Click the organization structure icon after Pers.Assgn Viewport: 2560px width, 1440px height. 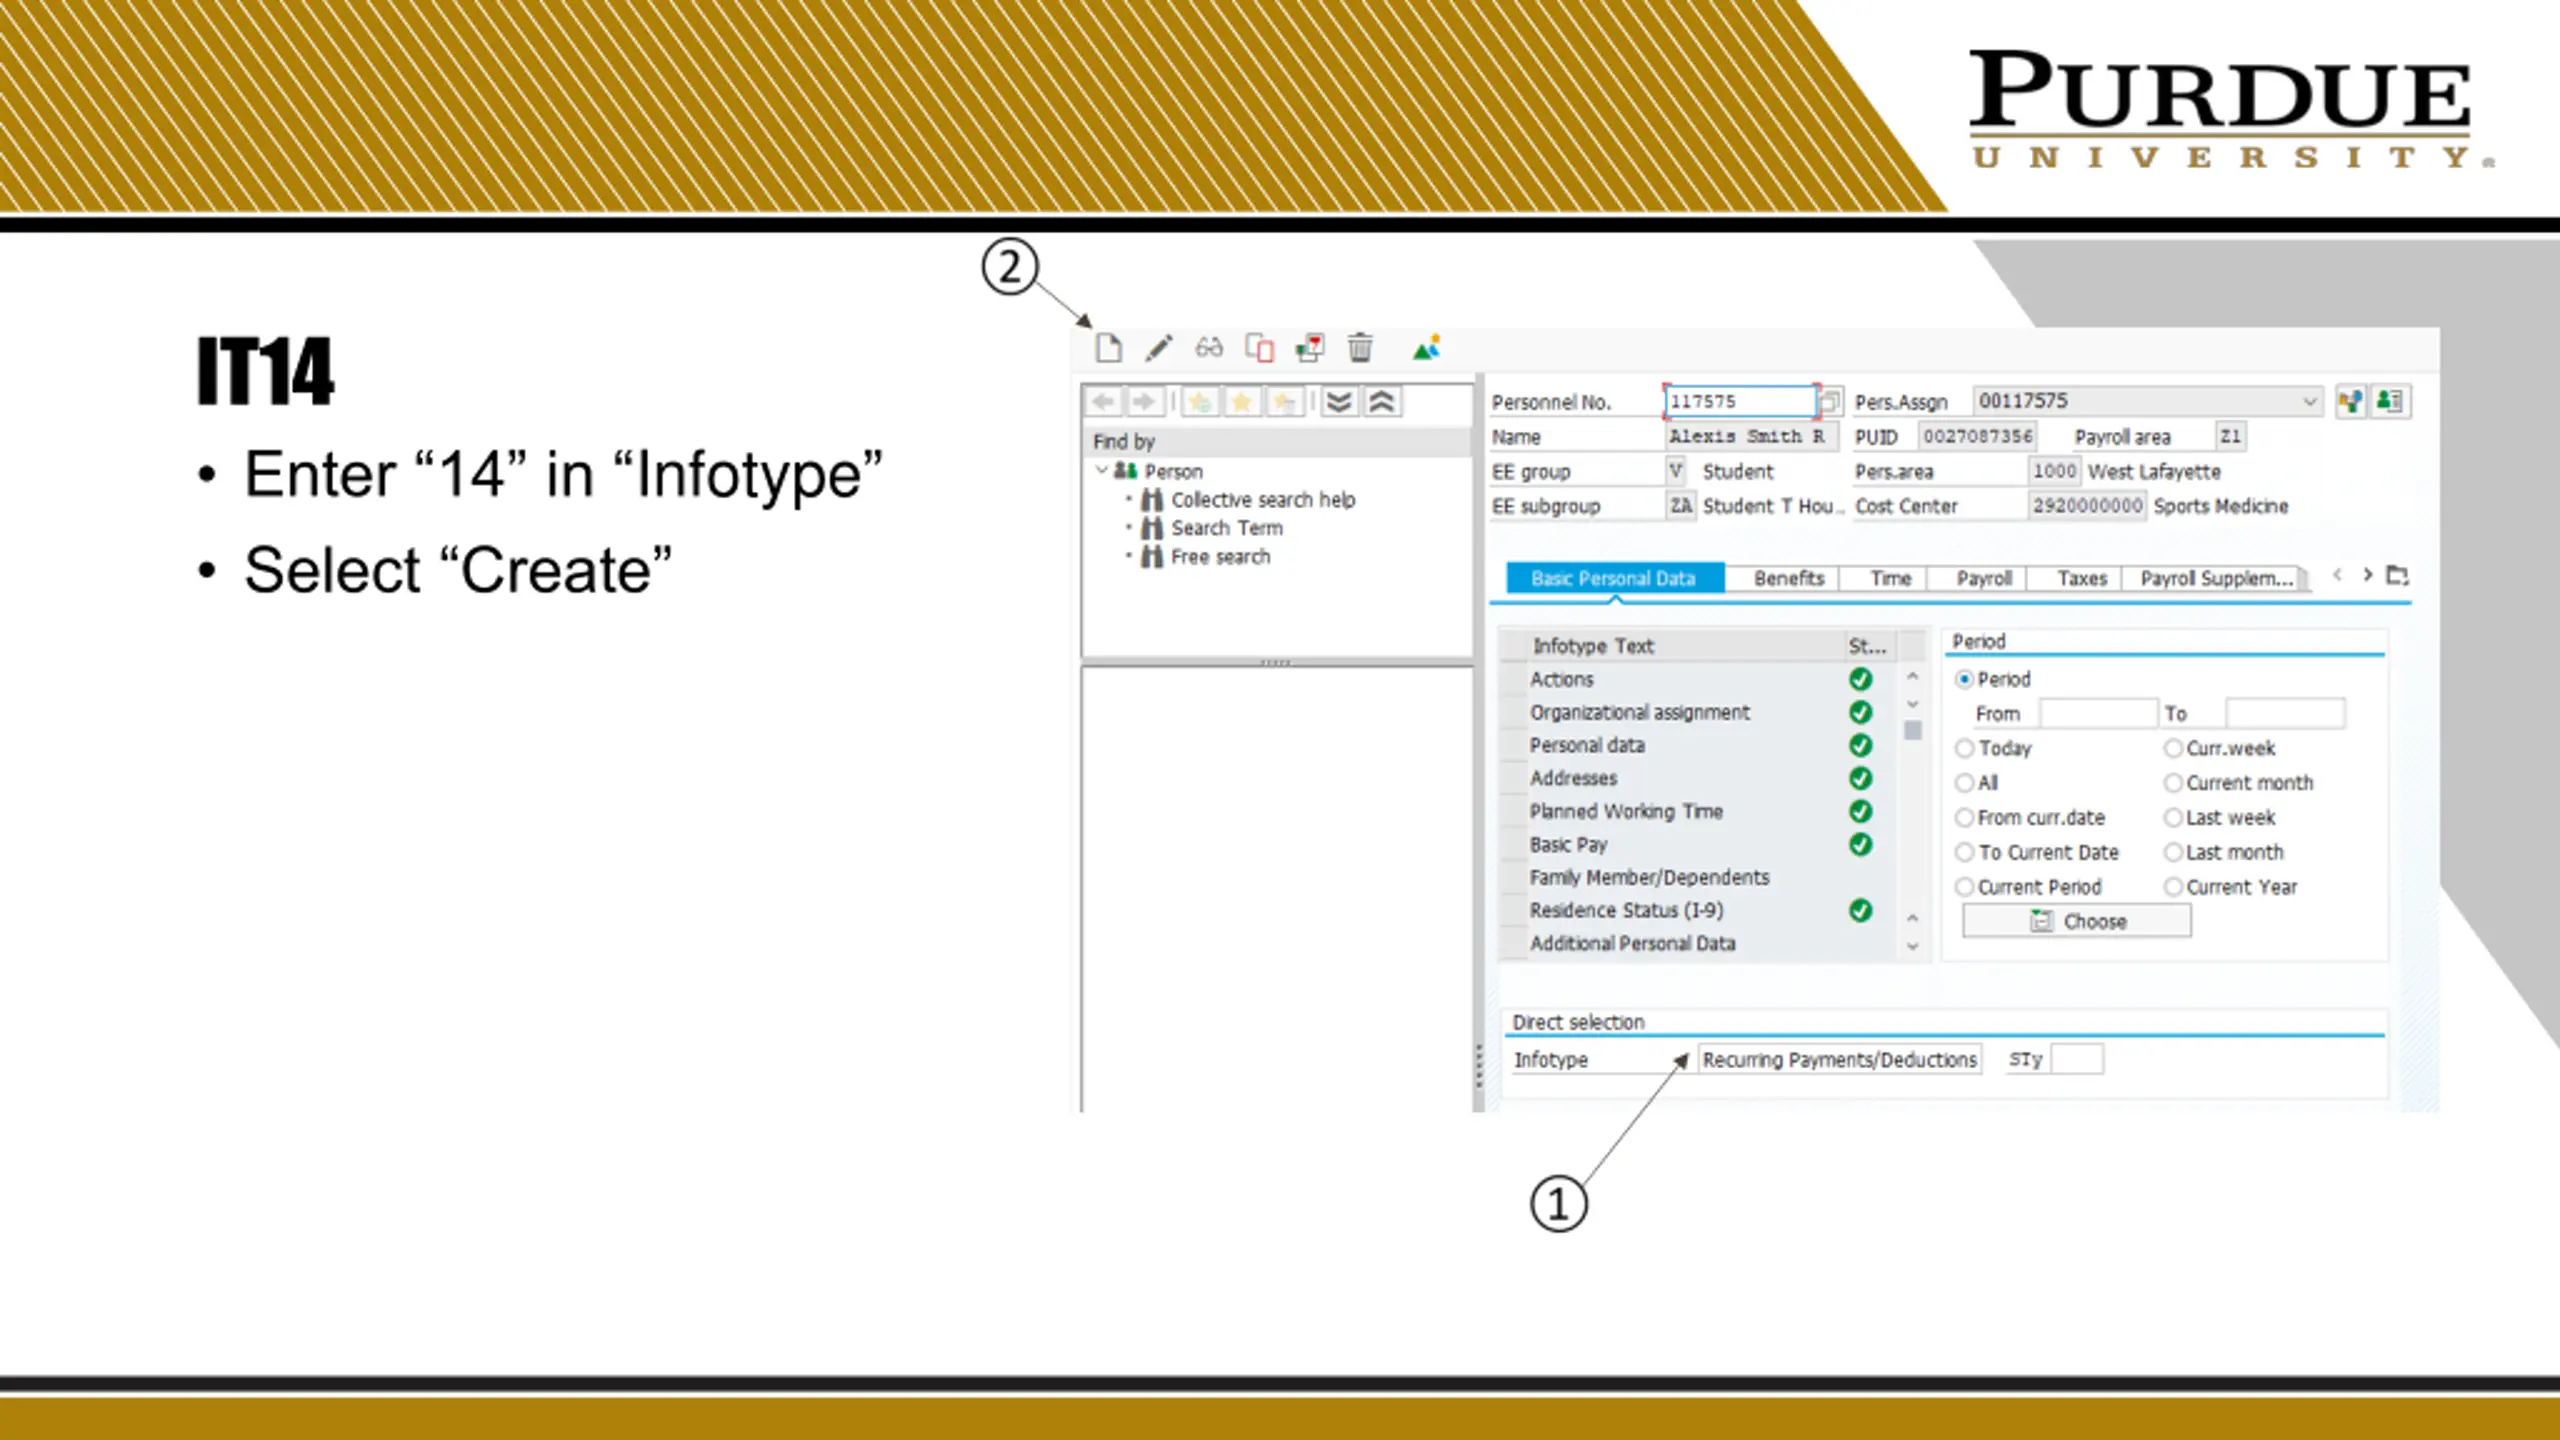2350,402
